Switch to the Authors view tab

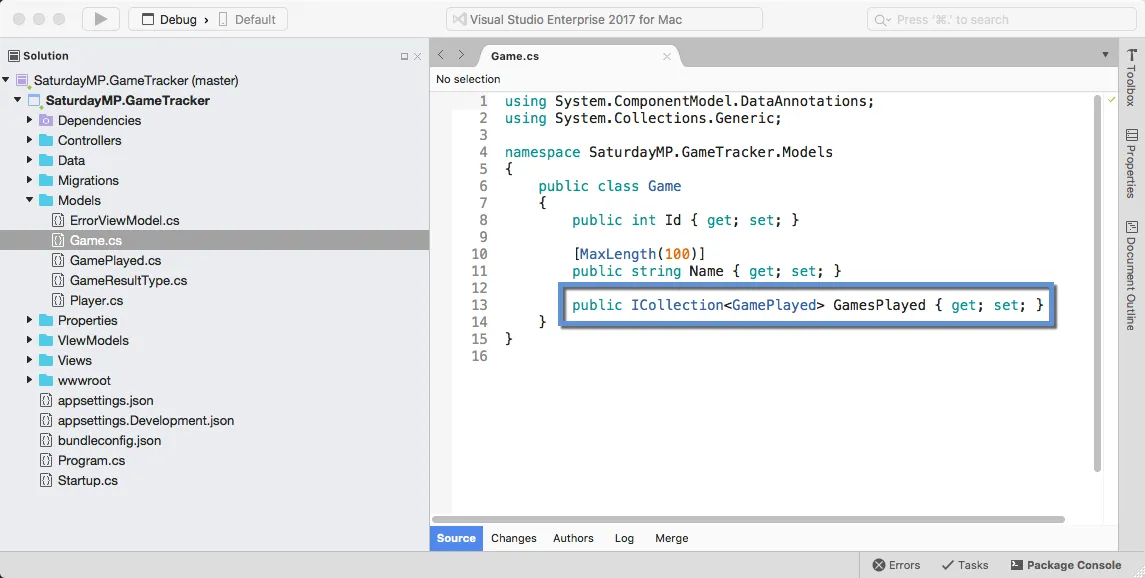(x=573, y=538)
